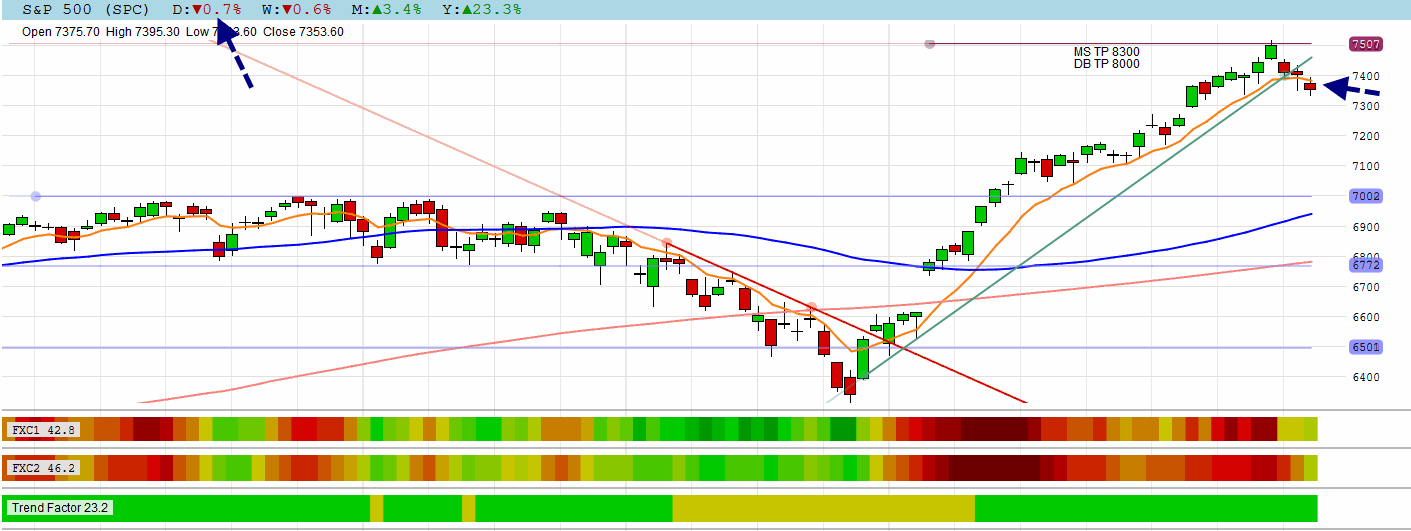1411x531 pixels.
Task: Select the 7002 price level tag
Action: click(1366, 196)
